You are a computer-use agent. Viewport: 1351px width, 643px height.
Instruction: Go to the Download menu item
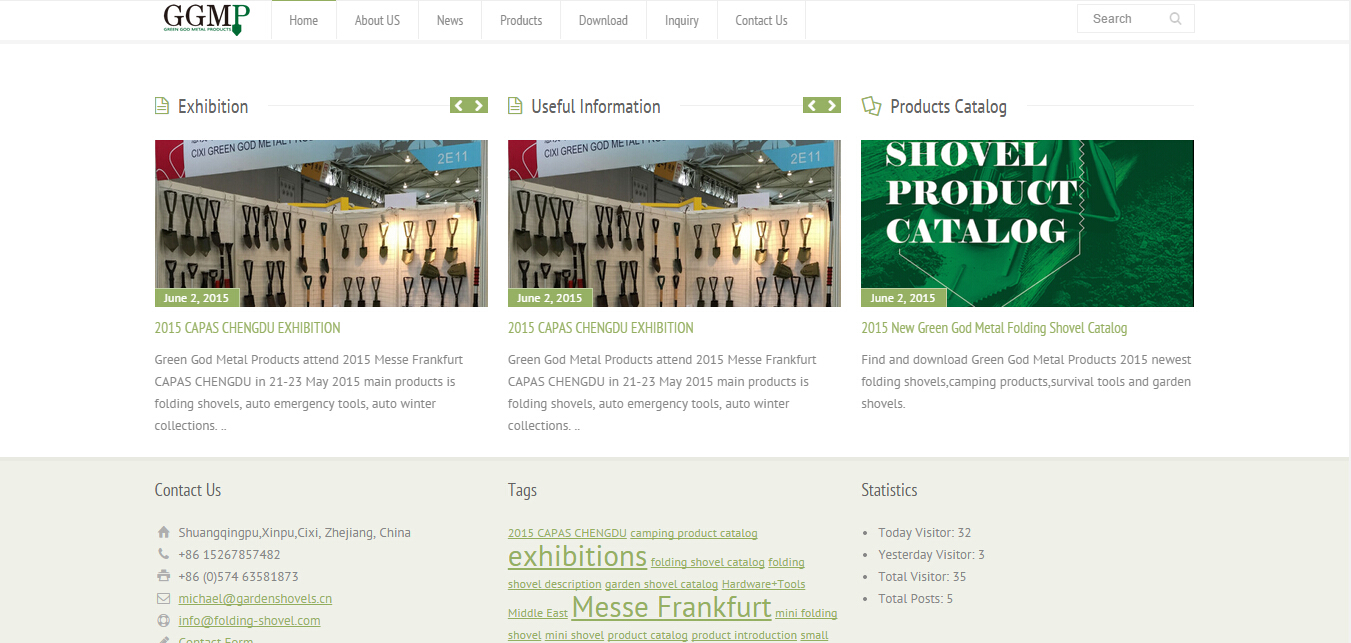(603, 20)
